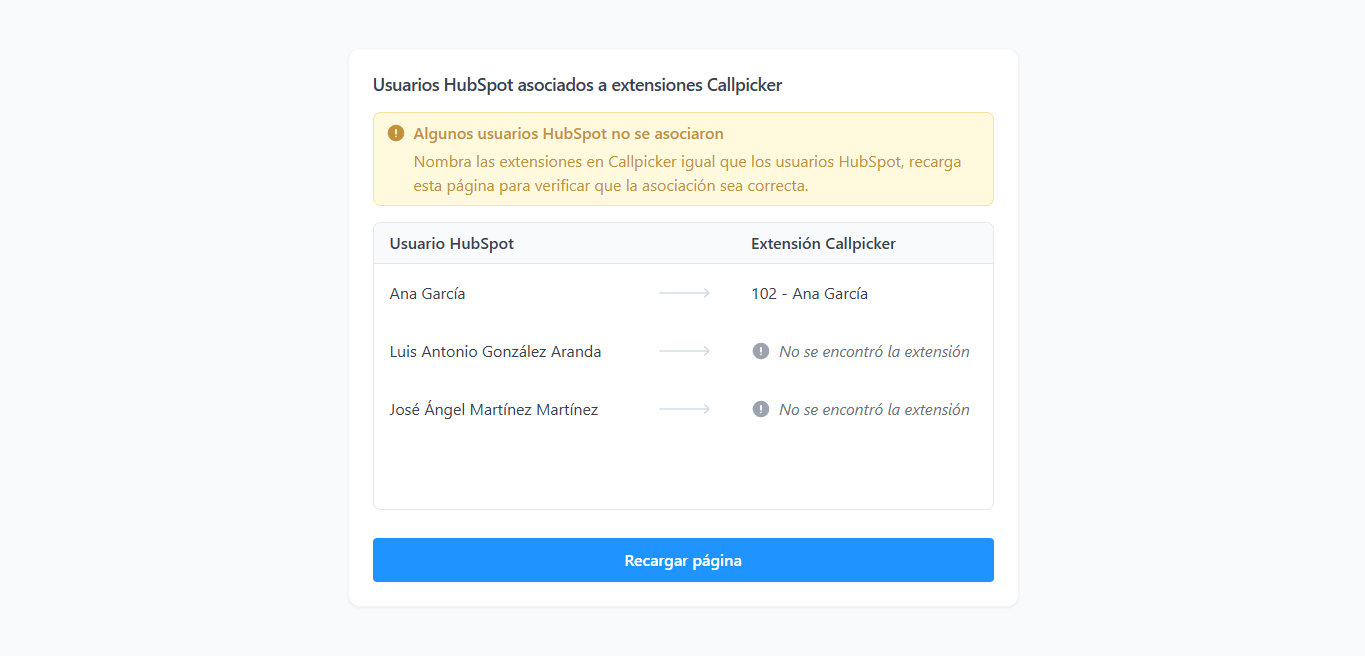Click the arrow after Luis Antonio González Aranda
The height and width of the screenshot is (656, 1365).
[x=685, y=351]
